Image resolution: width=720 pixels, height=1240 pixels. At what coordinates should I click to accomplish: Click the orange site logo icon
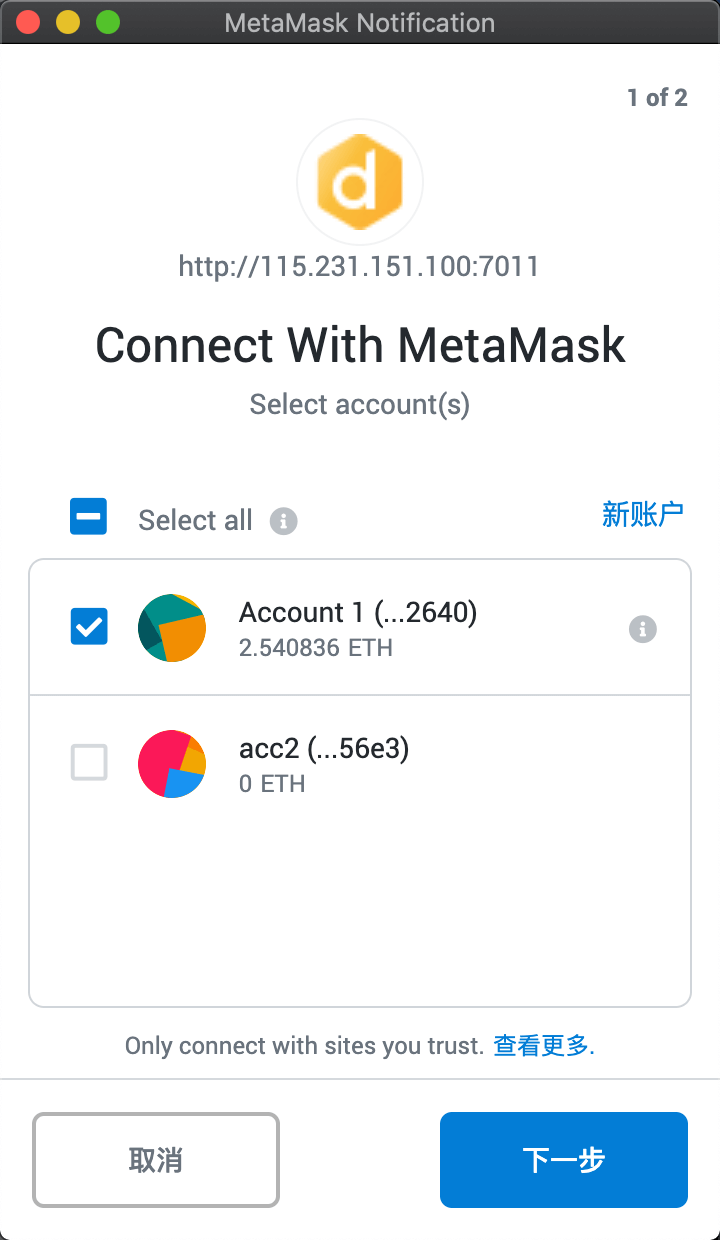(360, 182)
